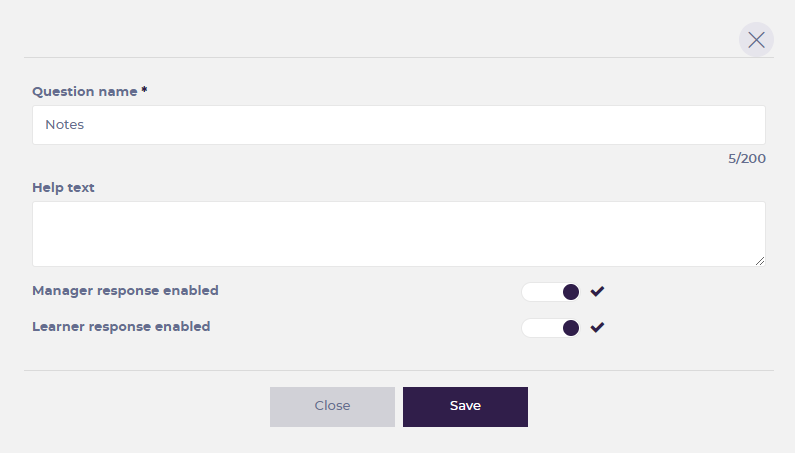Click the "Manager response enabled" label
Screen dimensions: 795x453
[125, 291]
